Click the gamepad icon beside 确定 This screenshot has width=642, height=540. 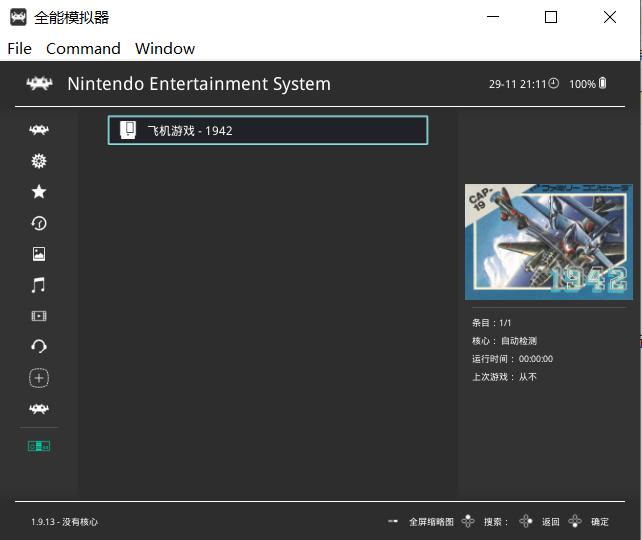[575, 521]
